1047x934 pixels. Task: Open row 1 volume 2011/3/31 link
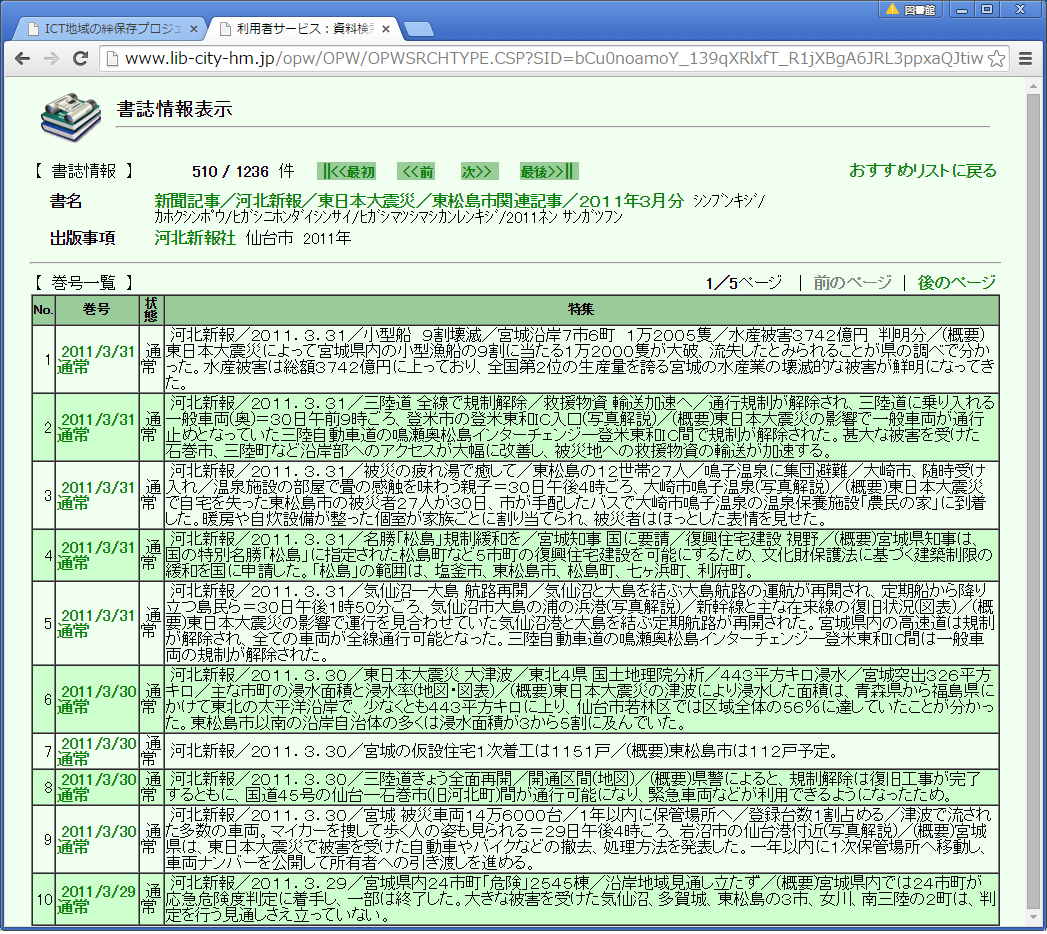click(x=96, y=351)
